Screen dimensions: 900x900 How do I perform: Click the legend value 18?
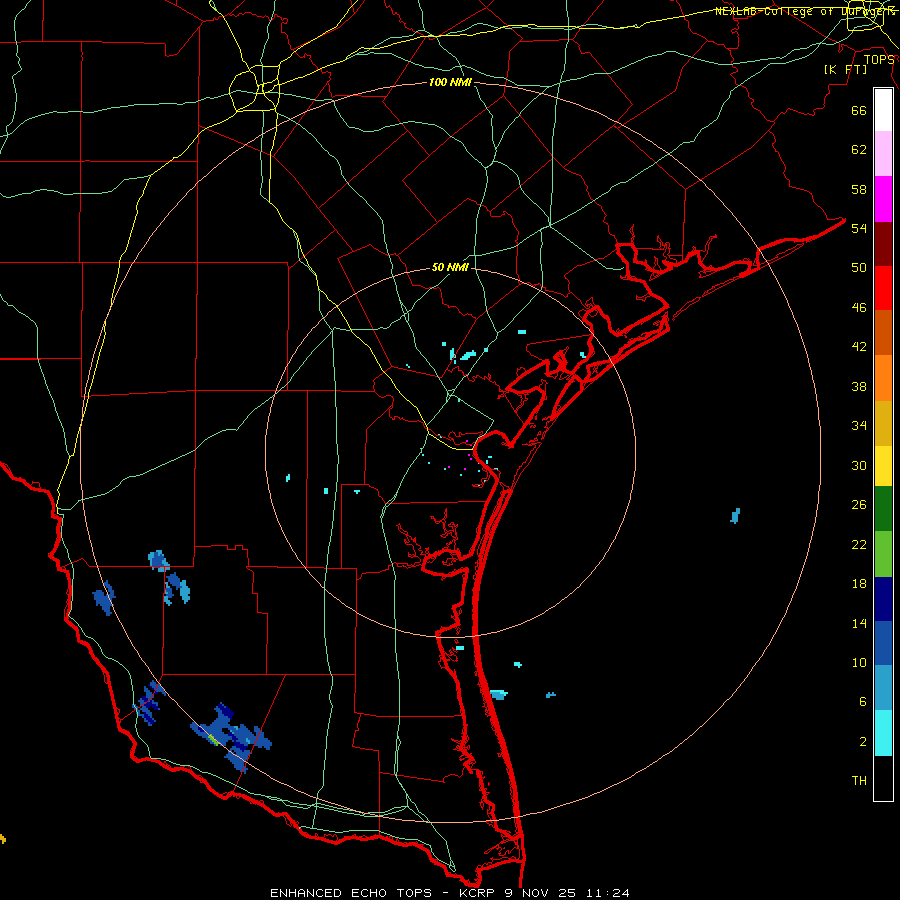point(859,583)
